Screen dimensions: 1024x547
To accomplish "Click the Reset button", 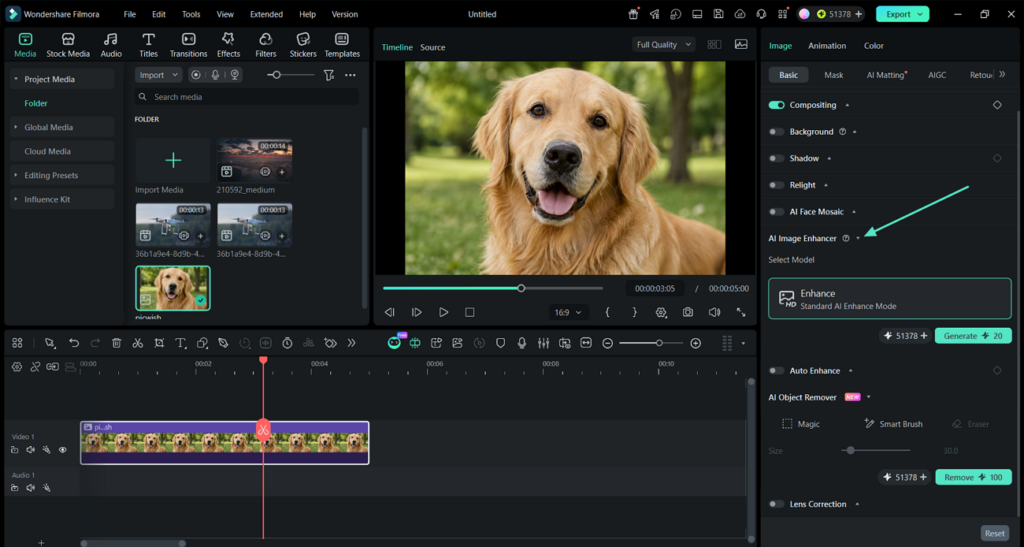I will [x=995, y=533].
